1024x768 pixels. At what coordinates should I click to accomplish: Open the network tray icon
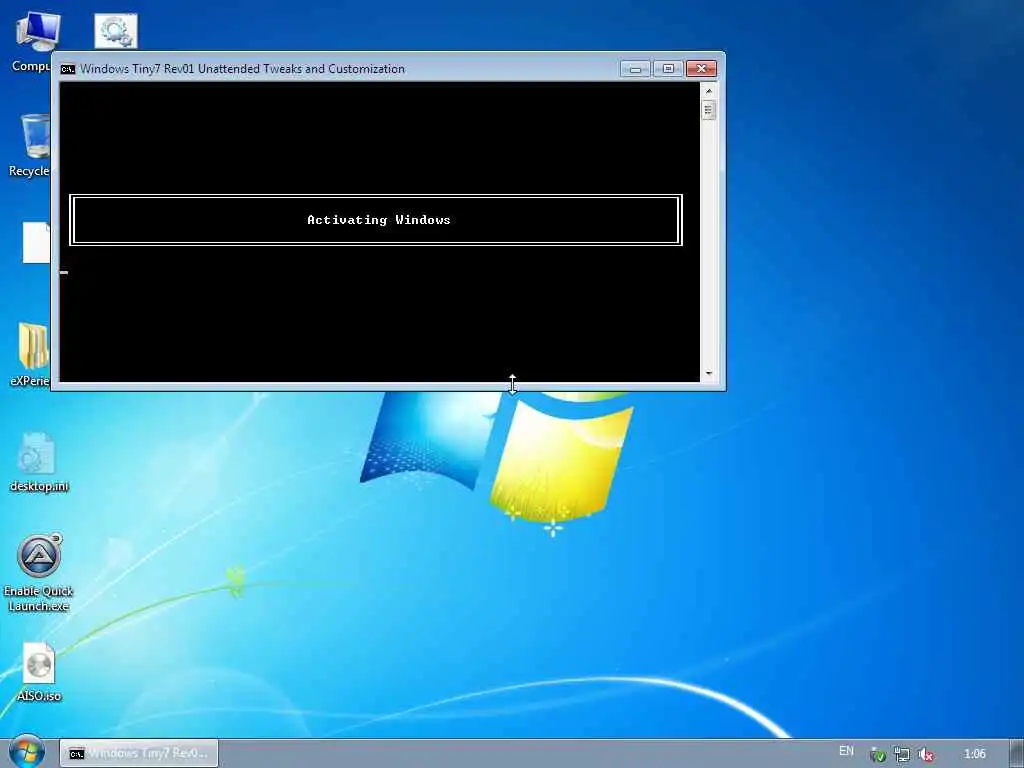(902, 754)
